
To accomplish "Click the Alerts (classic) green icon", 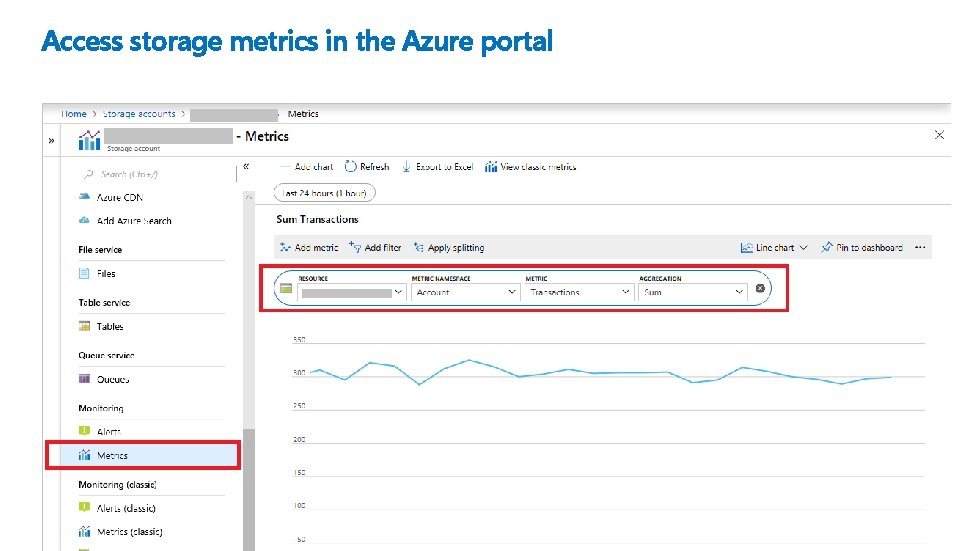I will [84, 507].
